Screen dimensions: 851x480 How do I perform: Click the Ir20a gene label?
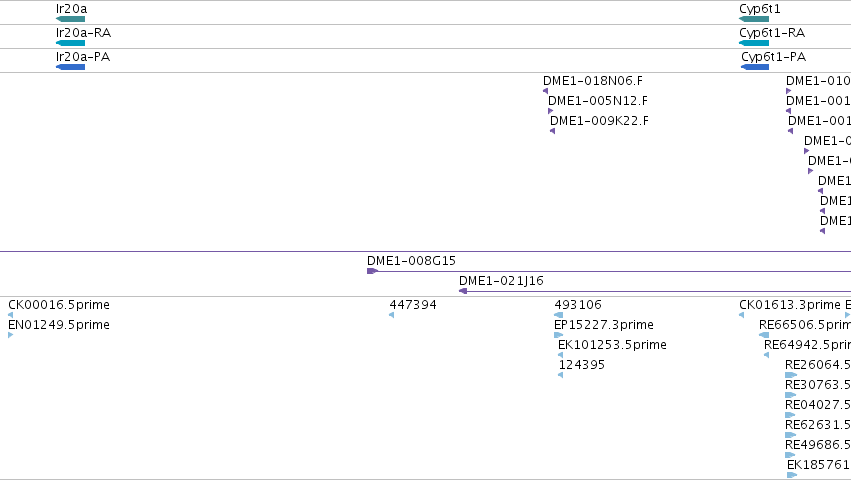[72, 9]
